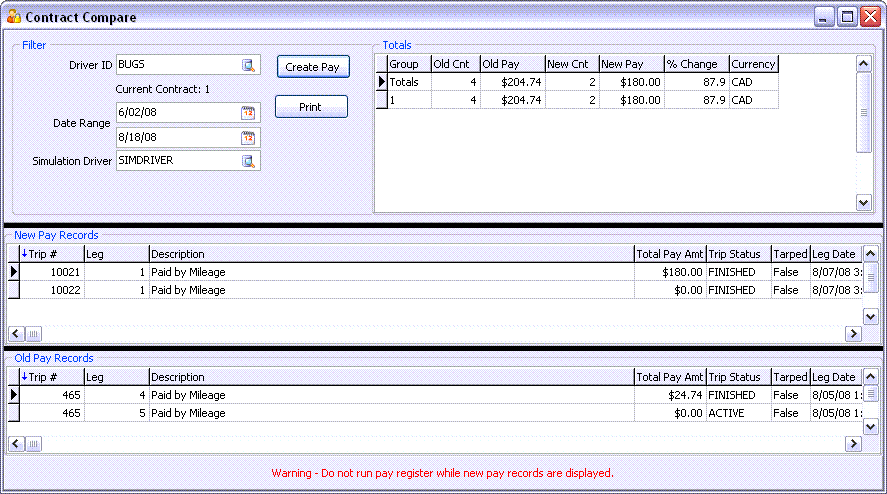Sort New Pay Records by Trip # header
This screenshot has width=887, height=494.
tap(51, 254)
